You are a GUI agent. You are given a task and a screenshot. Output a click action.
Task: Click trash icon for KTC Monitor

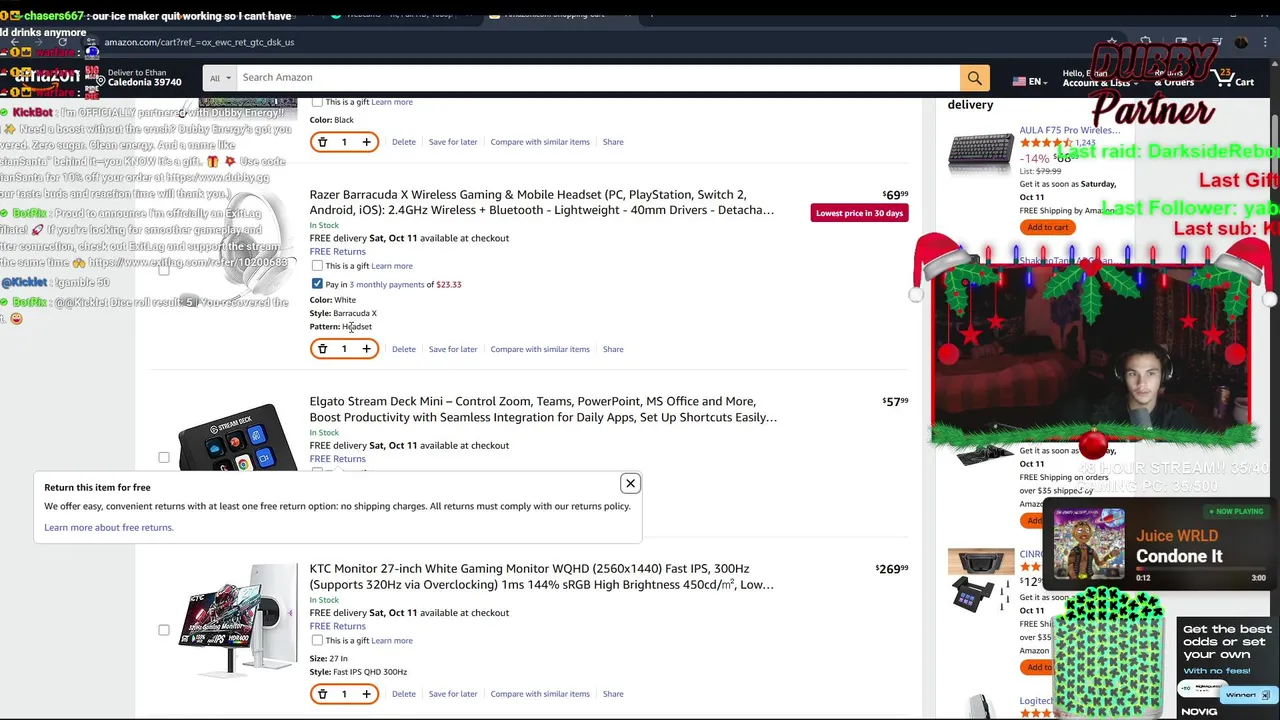coord(322,694)
